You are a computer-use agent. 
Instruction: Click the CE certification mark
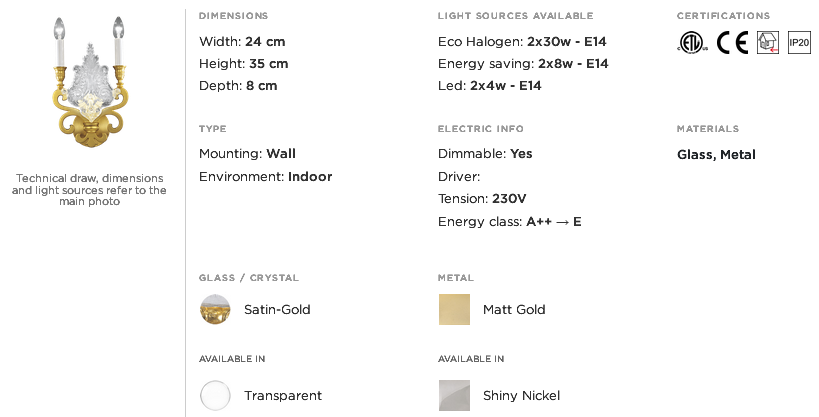732,42
